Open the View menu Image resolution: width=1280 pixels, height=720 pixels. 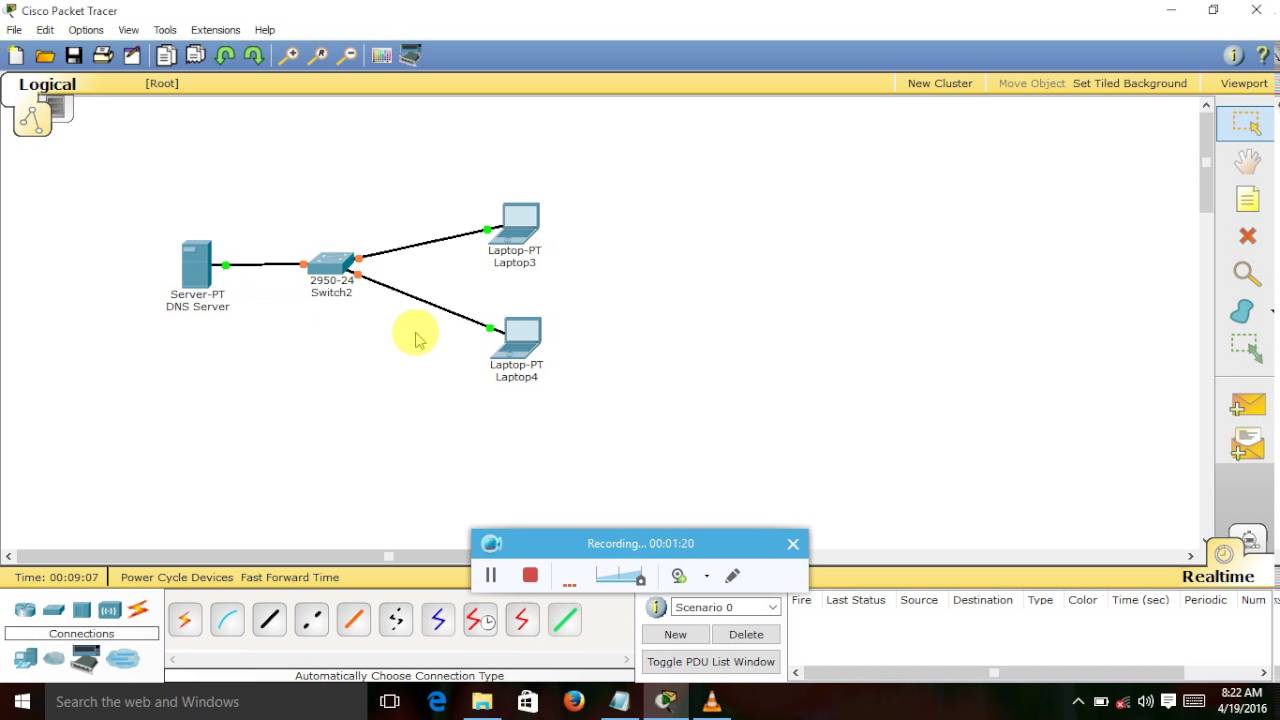click(129, 30)
